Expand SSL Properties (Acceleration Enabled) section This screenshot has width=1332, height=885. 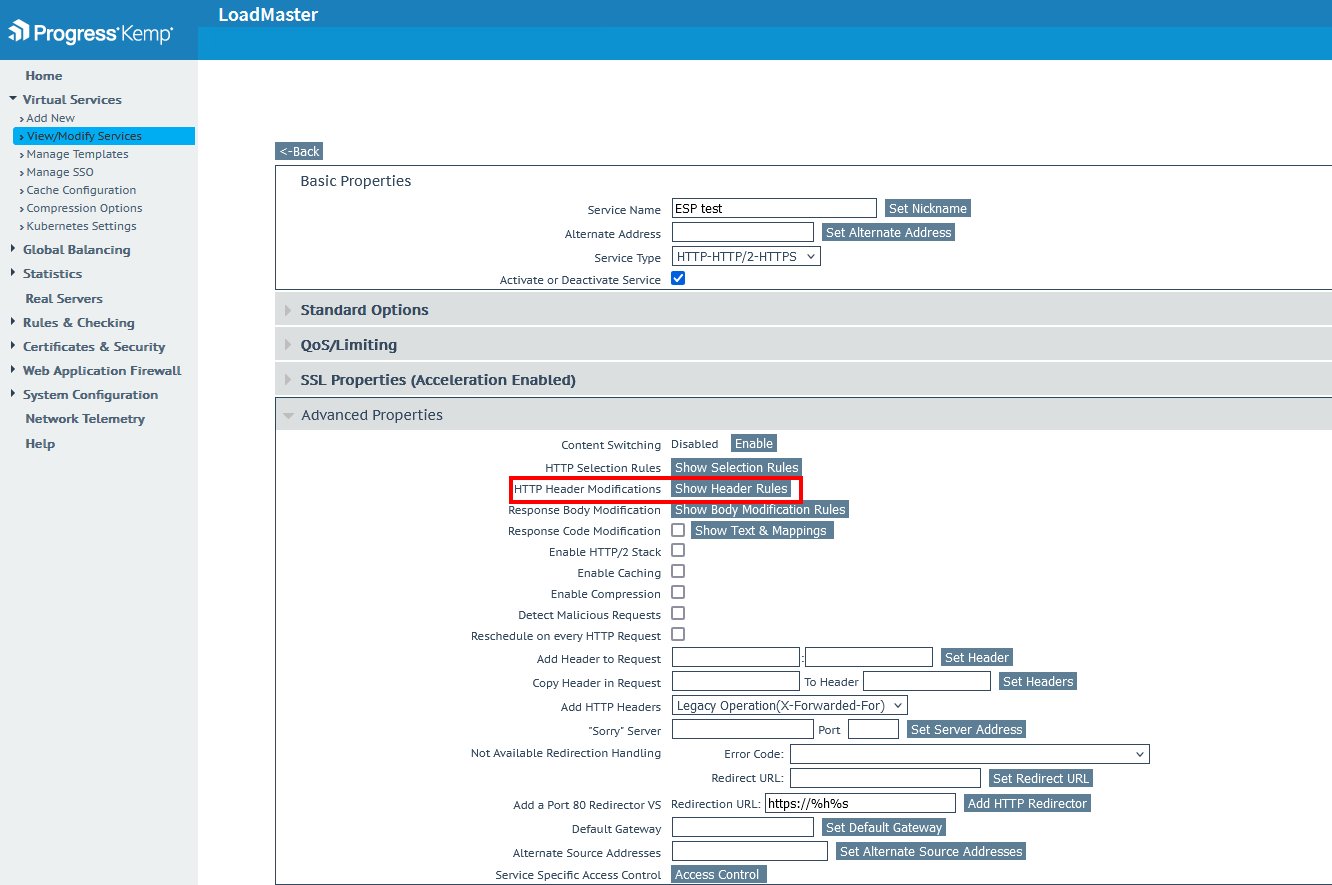pyautogui.click(x=803, y=380)
